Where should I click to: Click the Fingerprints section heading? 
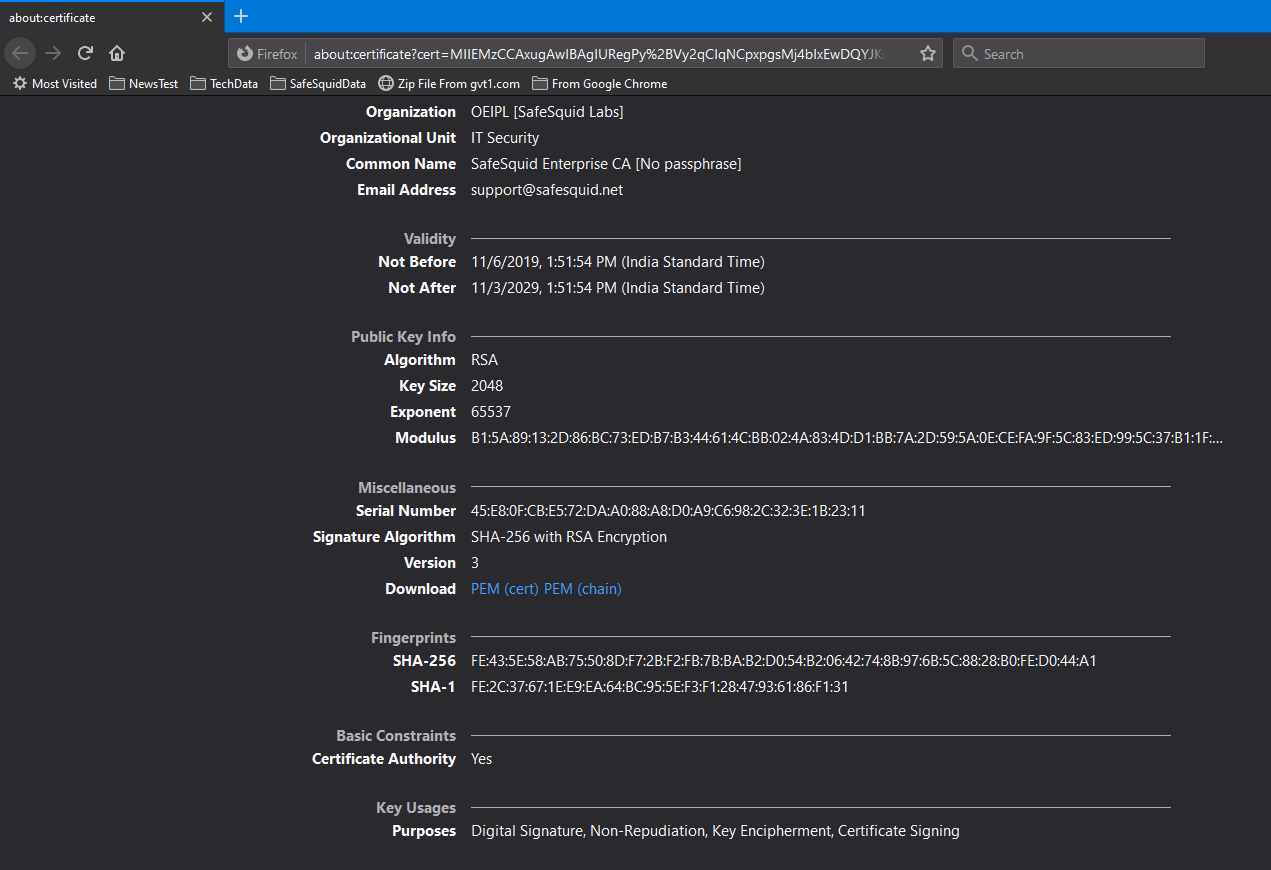click(414, 638)
